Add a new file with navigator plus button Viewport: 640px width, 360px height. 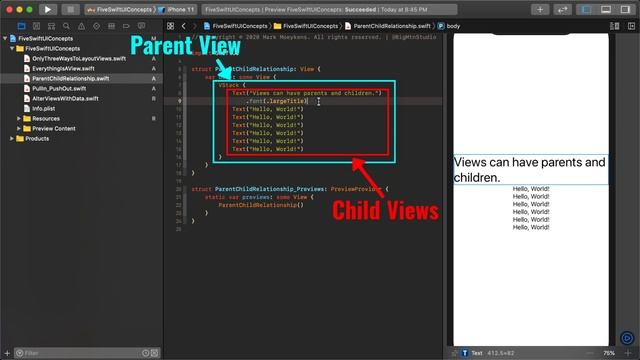7,353
